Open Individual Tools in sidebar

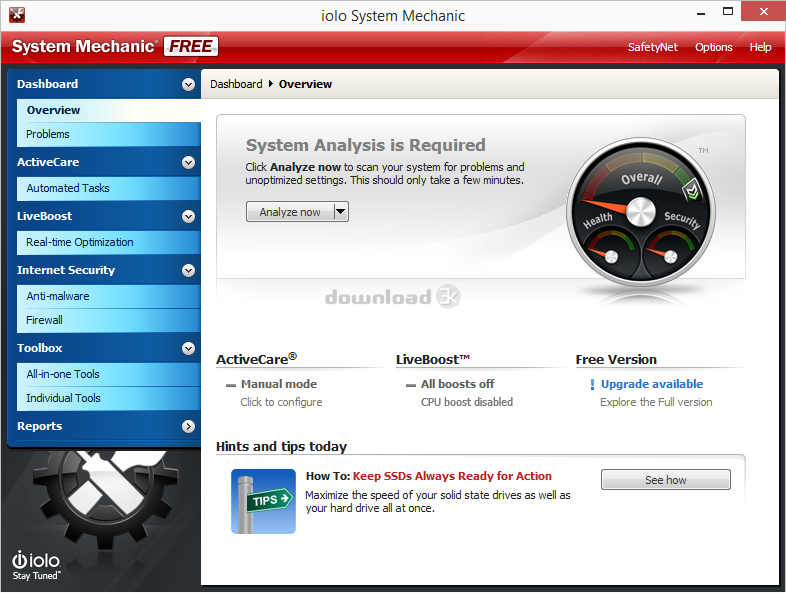click(109, 399)
